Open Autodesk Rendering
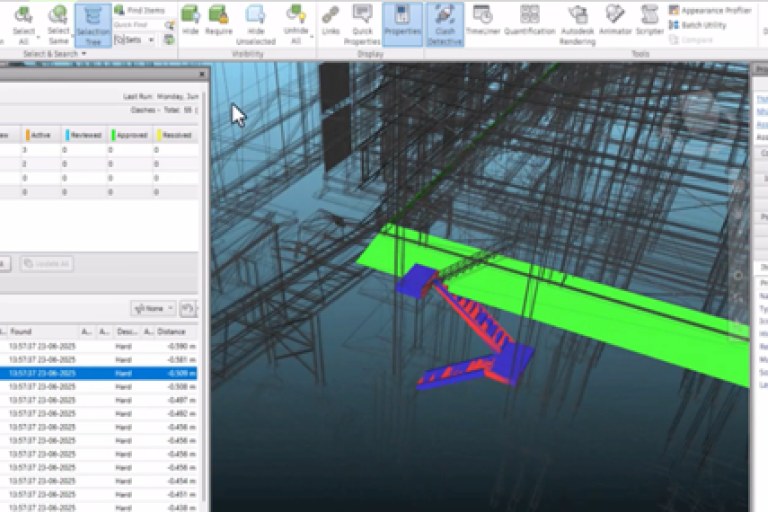The image size is (768, 512). point(577,24)
